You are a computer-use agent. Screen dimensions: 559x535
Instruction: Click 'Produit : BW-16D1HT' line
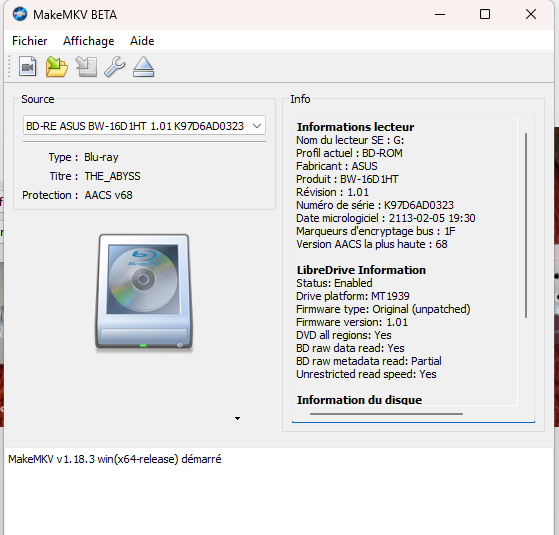[347, 179]
